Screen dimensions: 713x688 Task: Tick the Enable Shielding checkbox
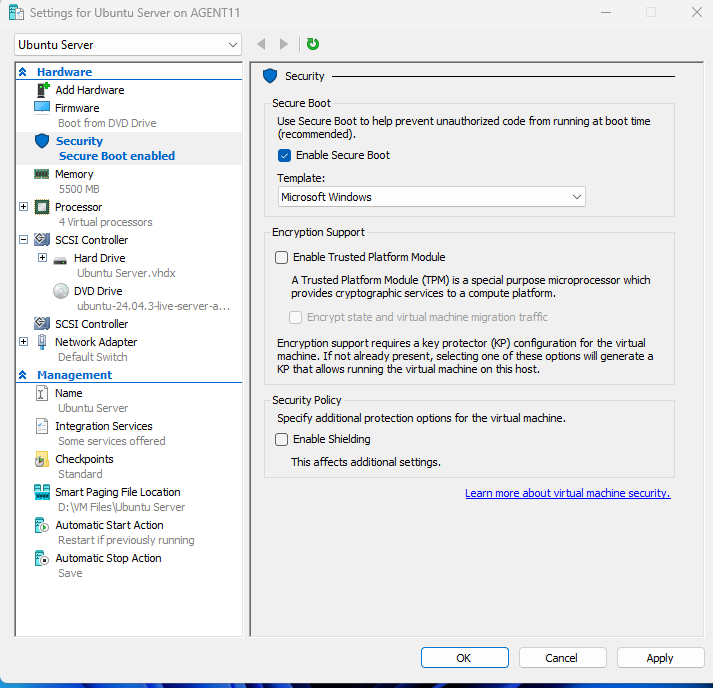point(282,439)
